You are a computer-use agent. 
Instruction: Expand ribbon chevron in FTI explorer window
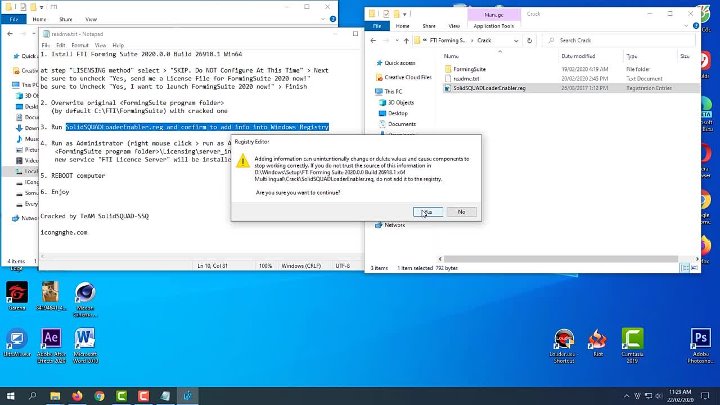[323, 19]
